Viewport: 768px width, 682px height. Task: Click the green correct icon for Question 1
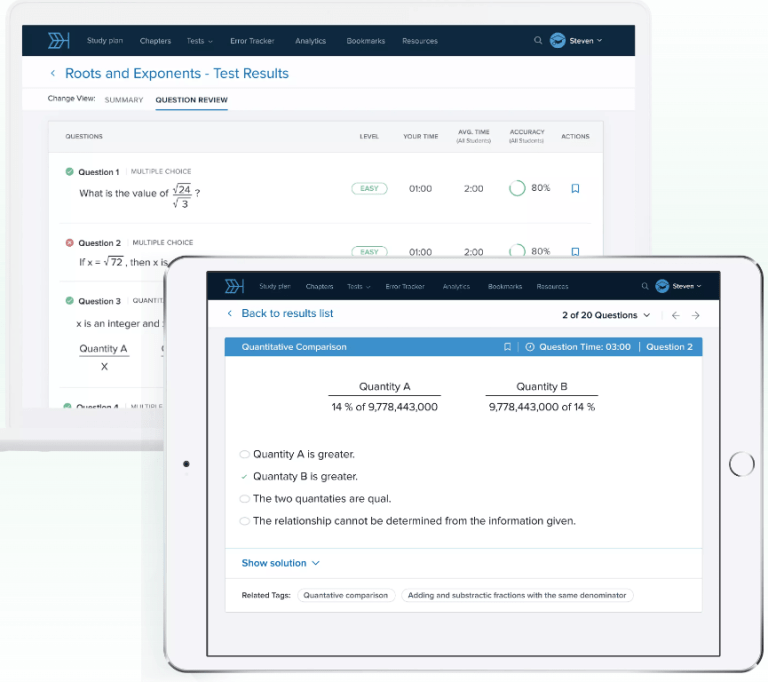coord(70,171)
